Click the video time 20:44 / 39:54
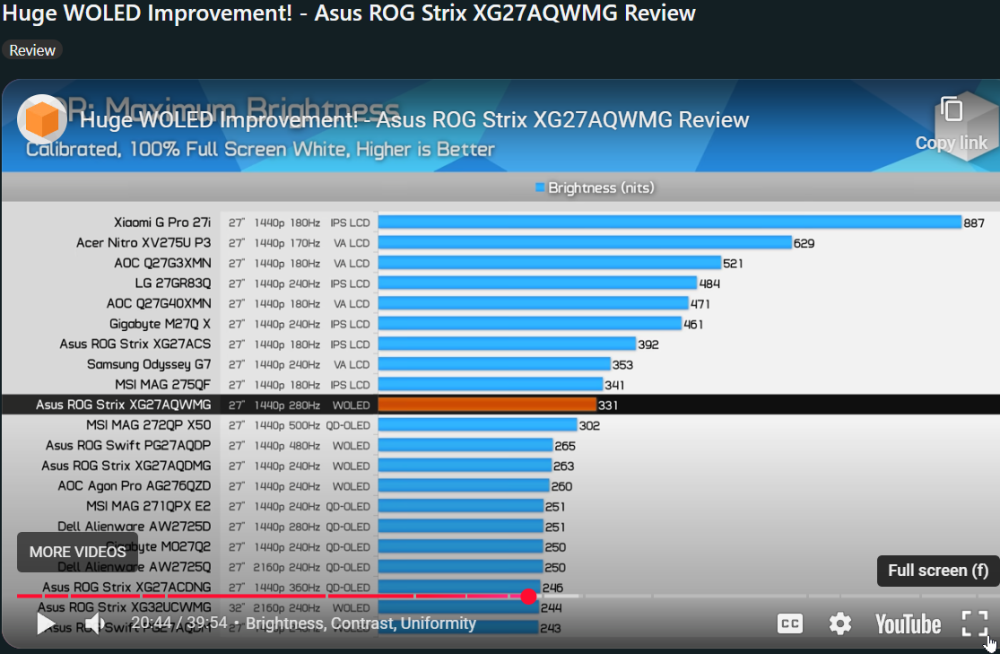The width and height of the screenshot is (1000, 654). 179,623
